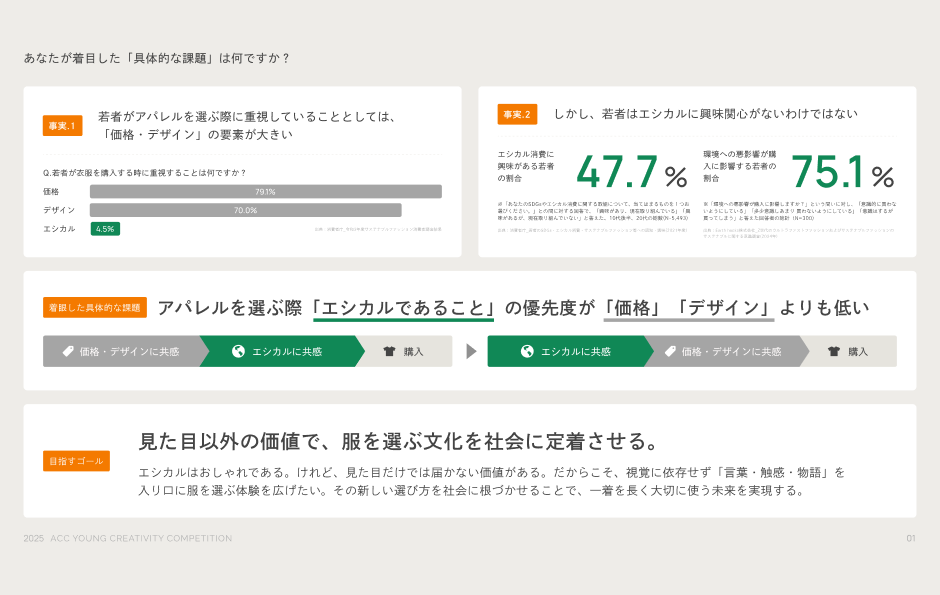Click the footer '2025 ACC YOUNG CREATIVITY COMPETITION'

[128, 539]
